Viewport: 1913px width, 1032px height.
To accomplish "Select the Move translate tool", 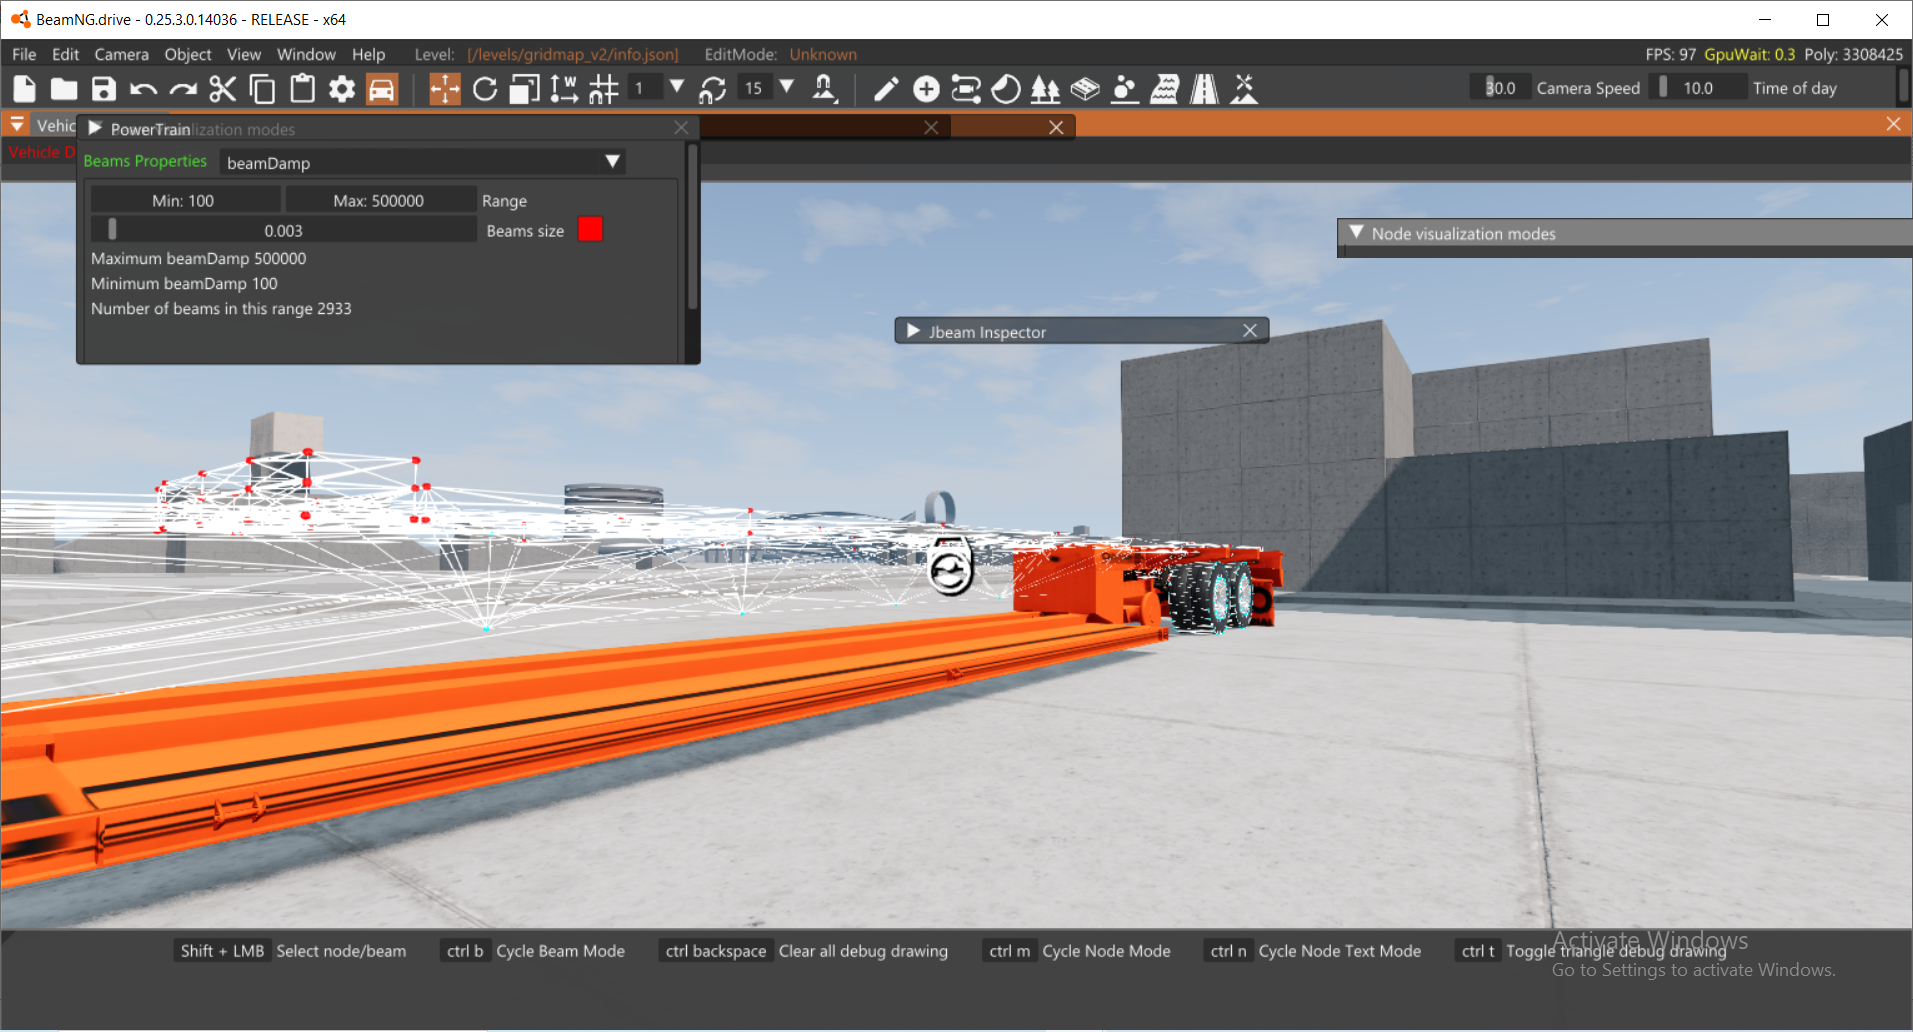I will tap(444, 89).
